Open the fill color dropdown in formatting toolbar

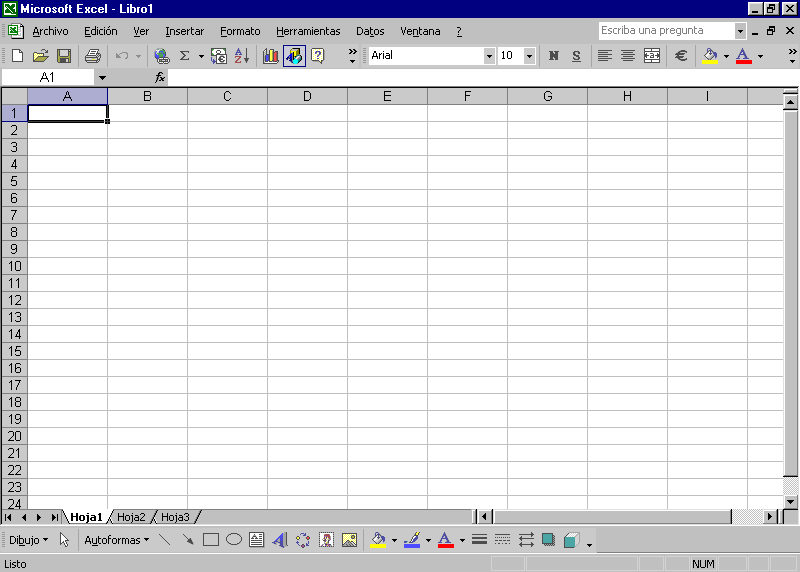726,56
